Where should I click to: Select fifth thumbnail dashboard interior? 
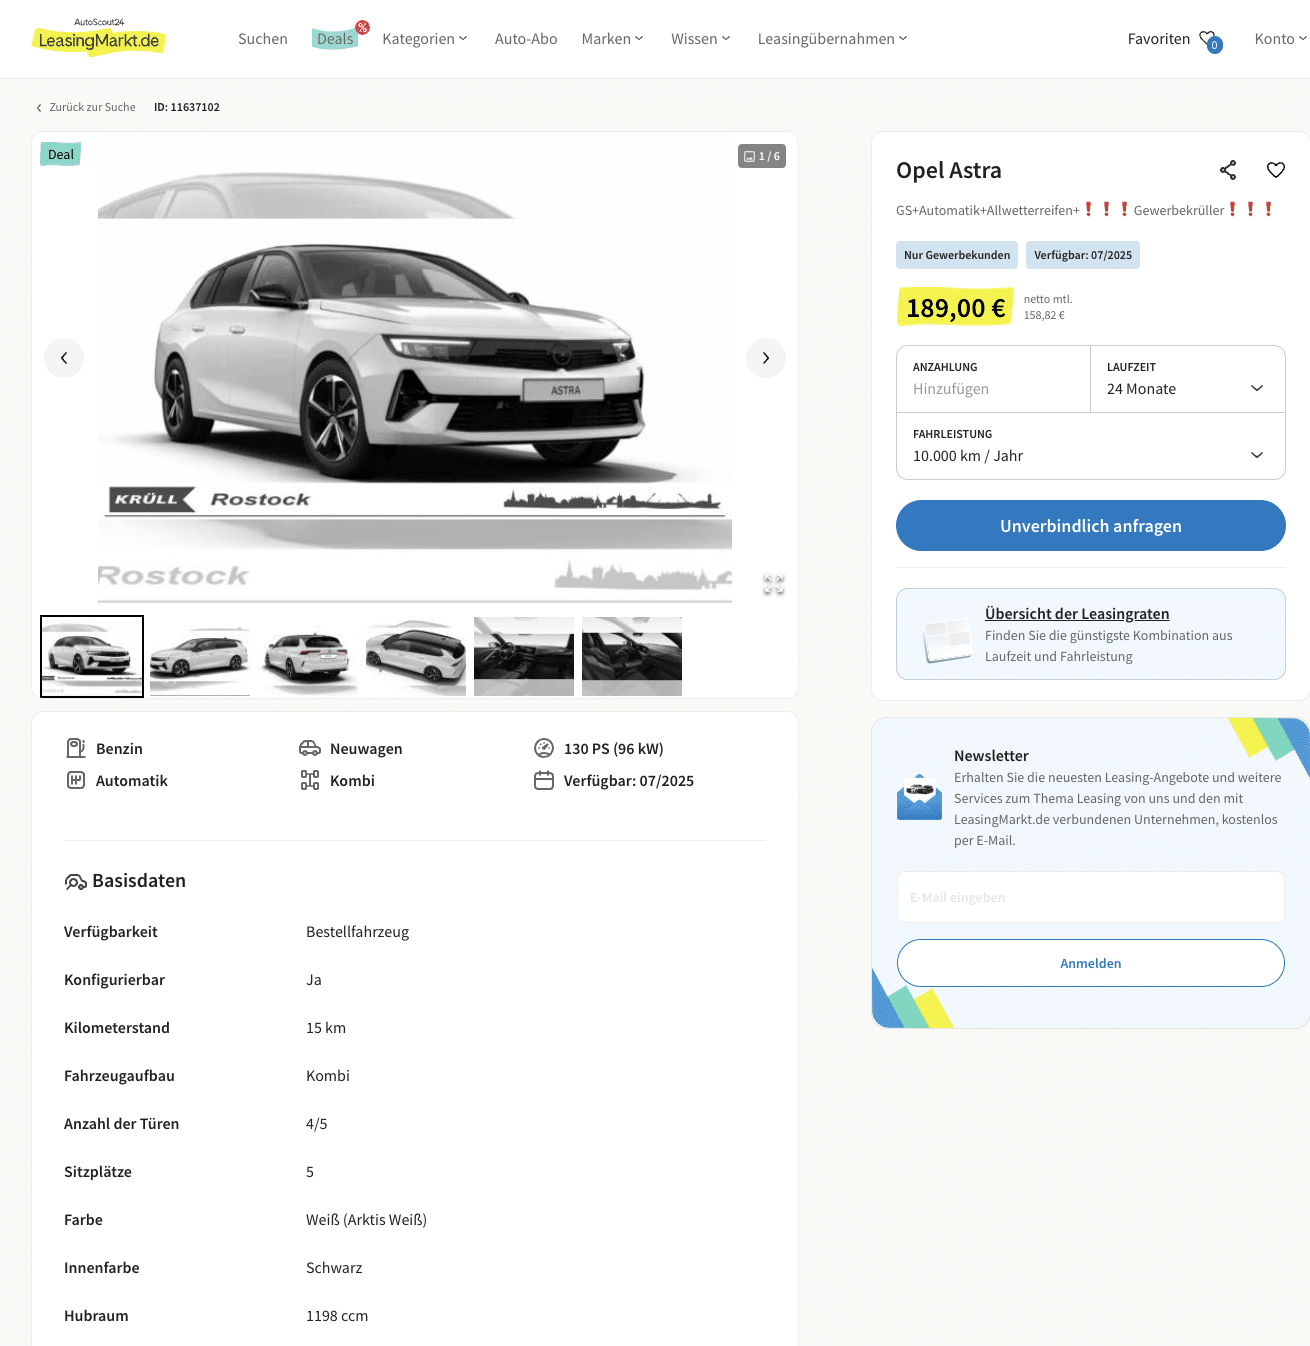(x=524, y=656)
